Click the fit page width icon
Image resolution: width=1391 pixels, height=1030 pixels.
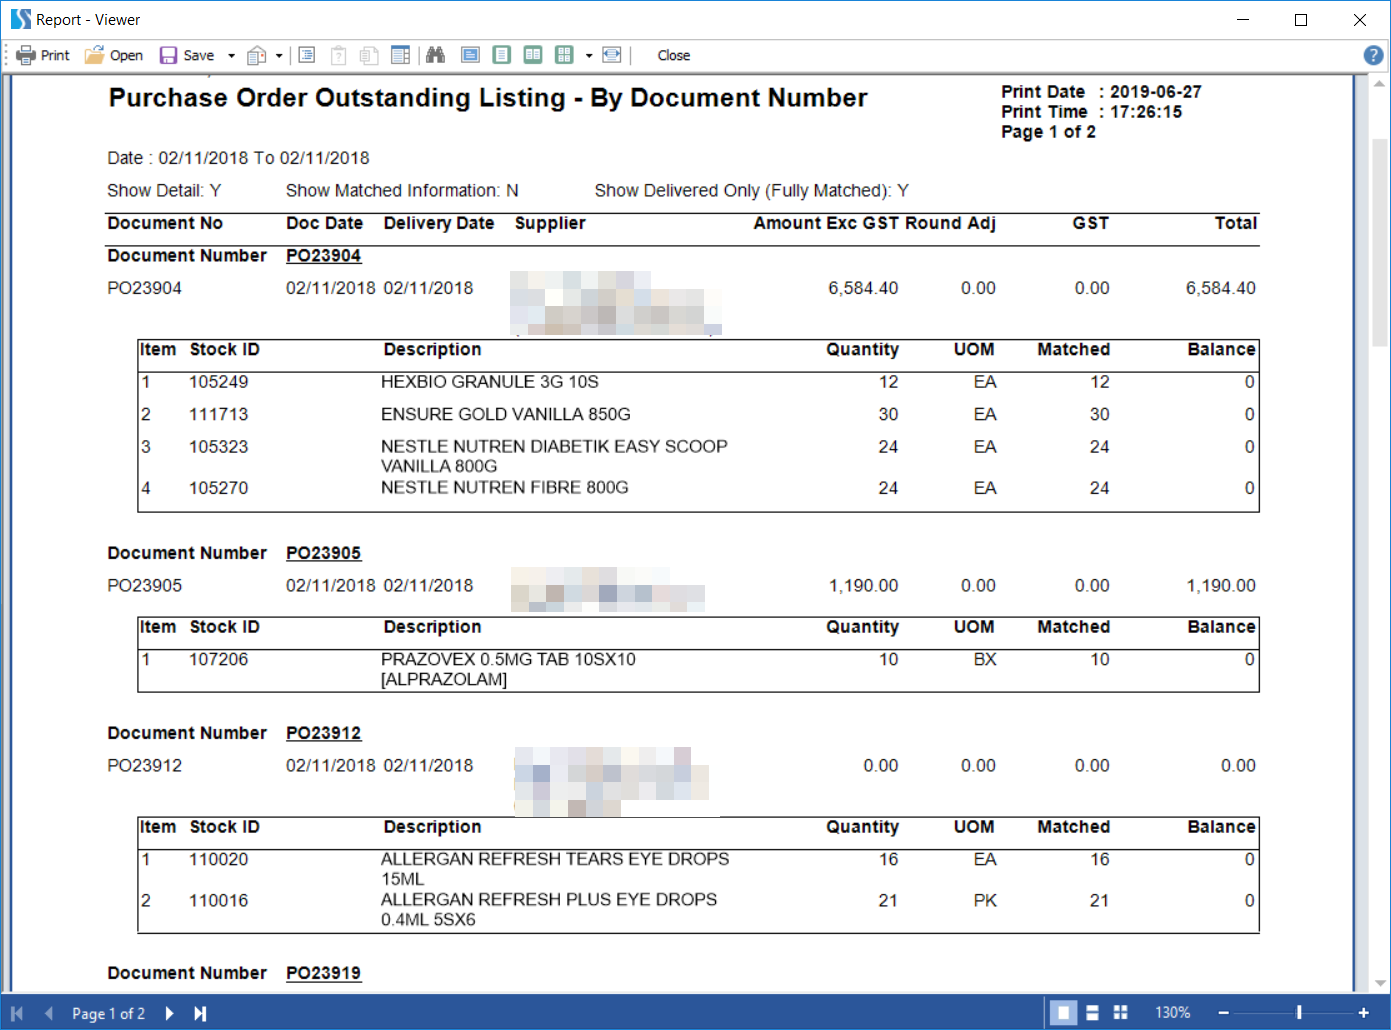(612, 55)
